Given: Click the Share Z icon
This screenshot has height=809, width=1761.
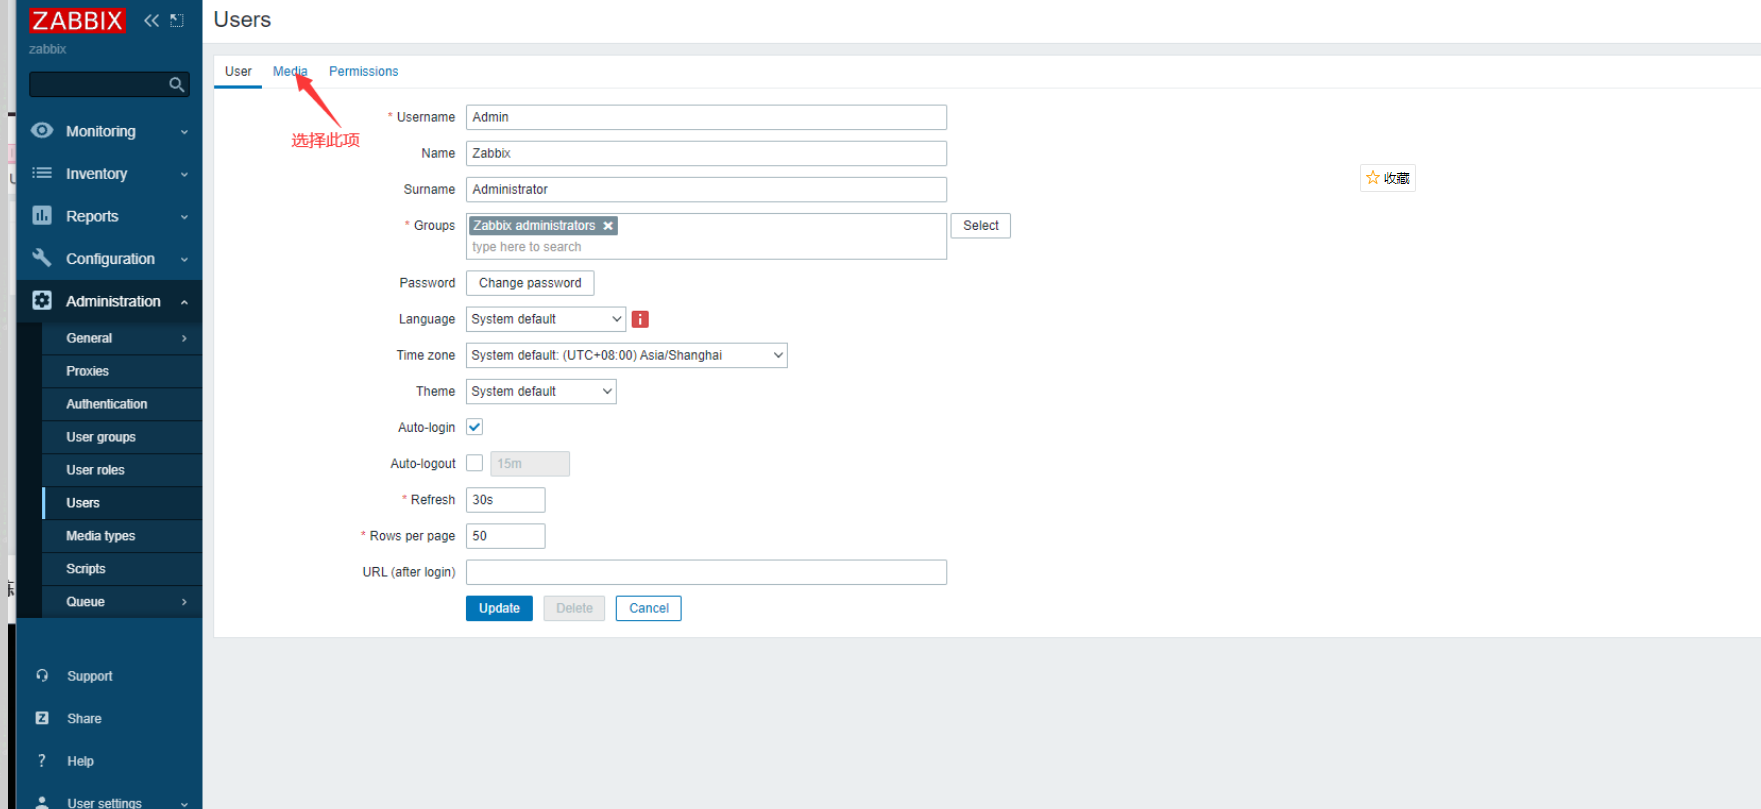Looking at the screenshot, I should 42,718.
